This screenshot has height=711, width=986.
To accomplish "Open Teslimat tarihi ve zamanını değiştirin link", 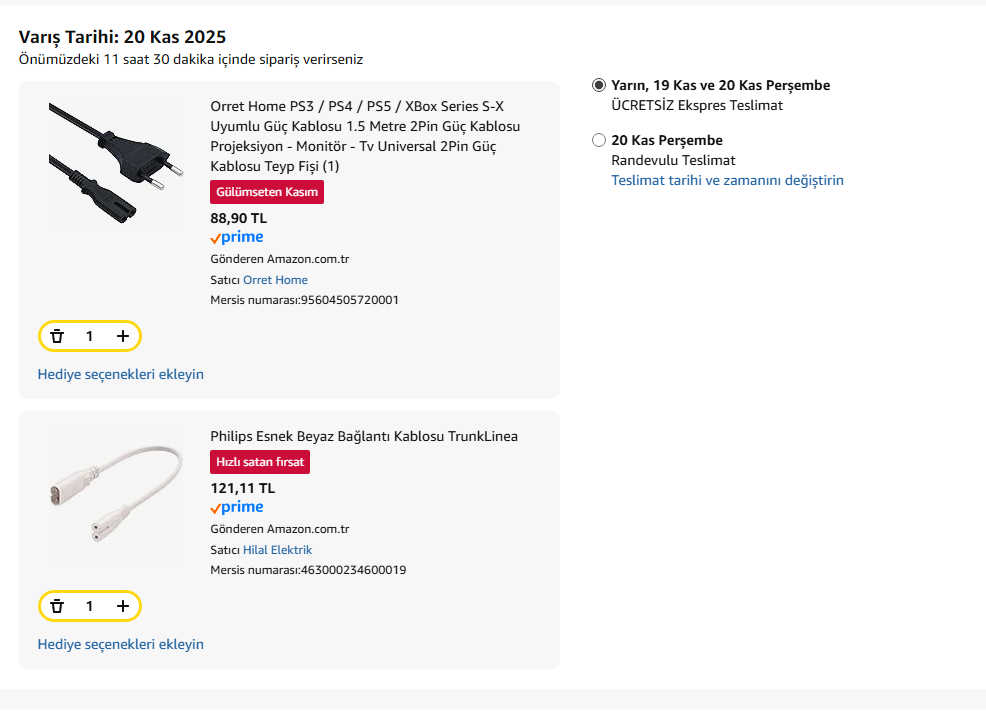I will 727,181.
